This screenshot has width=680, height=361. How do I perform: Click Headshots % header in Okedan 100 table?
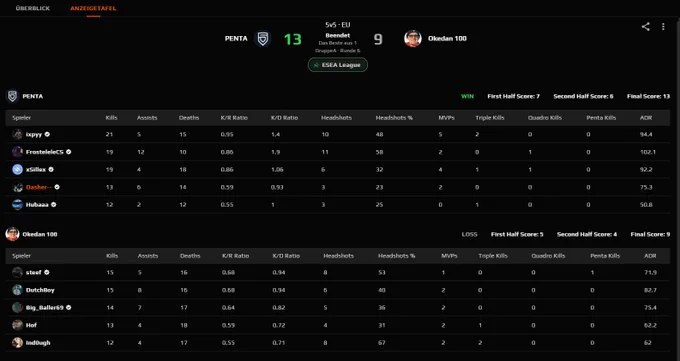point(396,256)
